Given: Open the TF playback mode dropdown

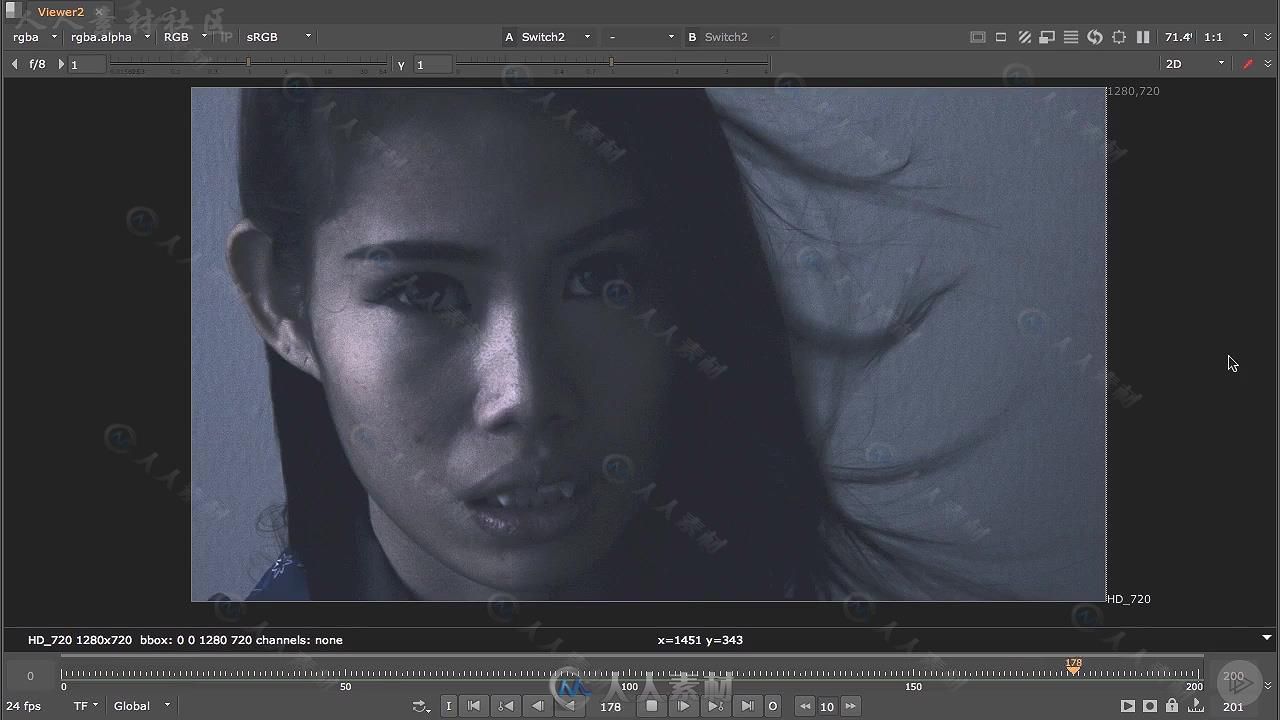Looking at the screenshot, I should (x=86, y=706).
